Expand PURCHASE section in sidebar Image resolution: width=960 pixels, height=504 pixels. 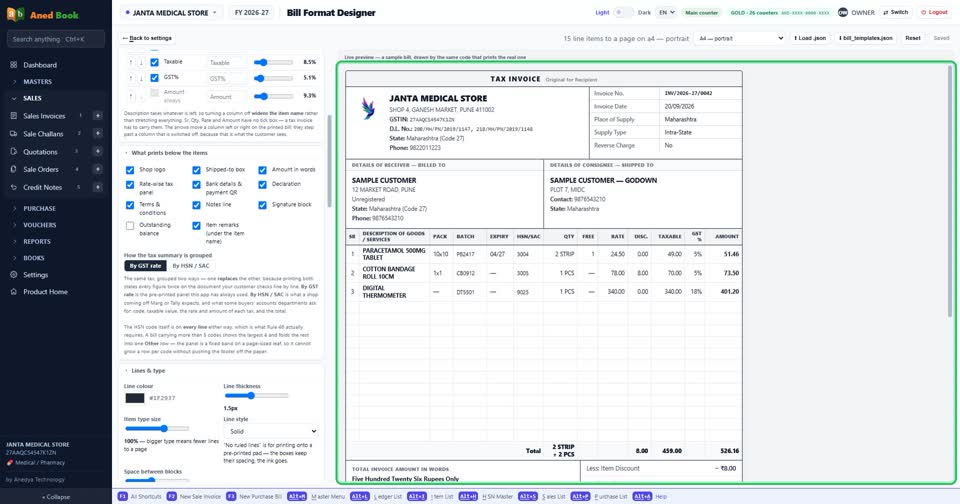[39, 208]
